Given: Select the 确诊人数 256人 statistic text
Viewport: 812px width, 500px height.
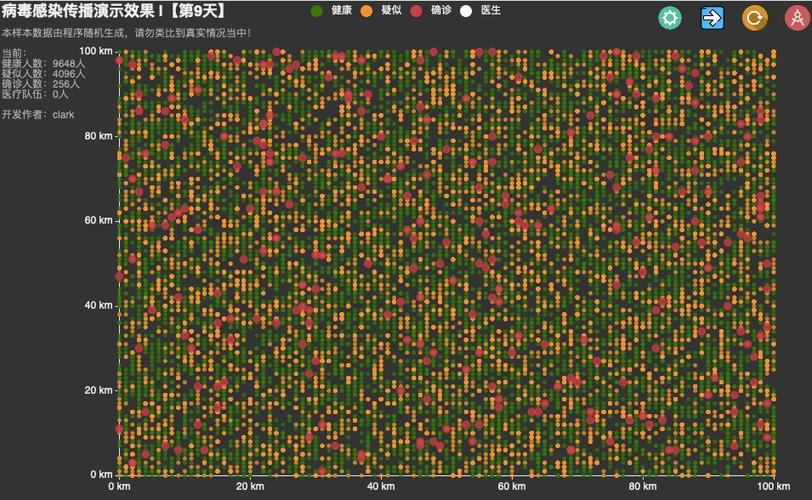Looking at the screenshot, I should 40,84.
